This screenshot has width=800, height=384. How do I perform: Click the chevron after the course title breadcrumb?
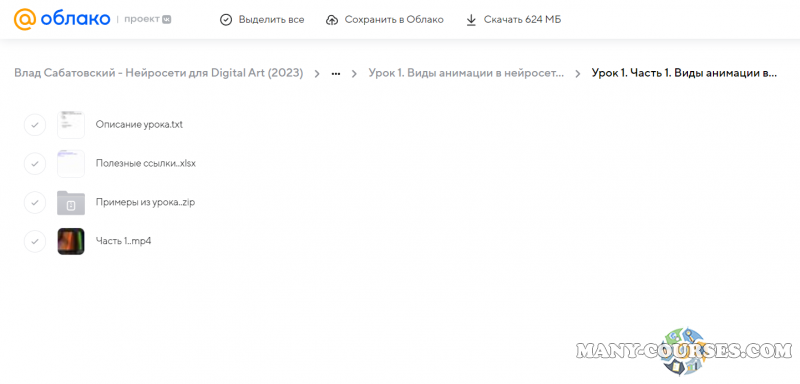(317, 73)
